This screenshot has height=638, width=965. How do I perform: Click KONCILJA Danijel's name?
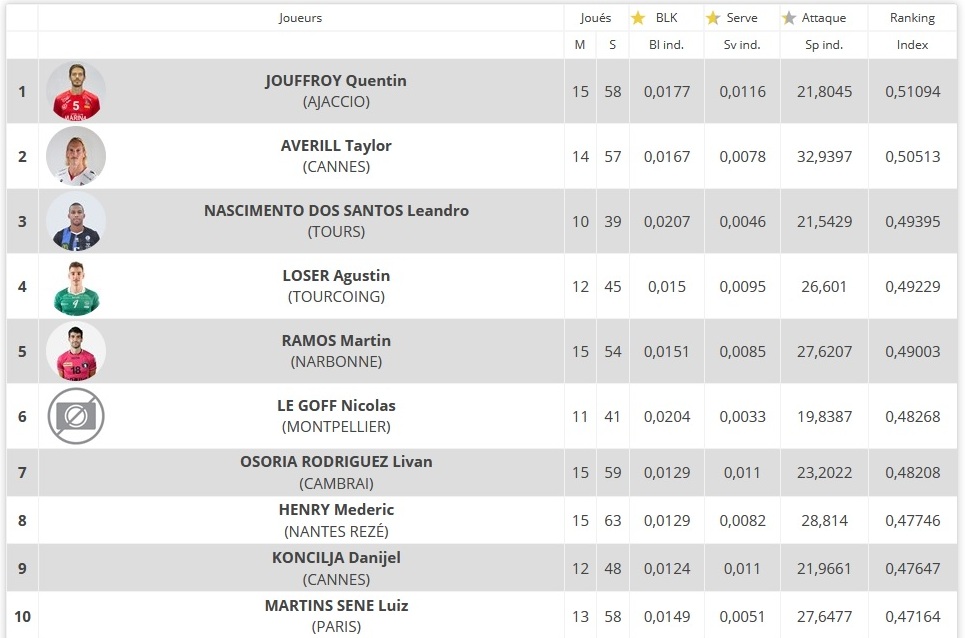336,557
